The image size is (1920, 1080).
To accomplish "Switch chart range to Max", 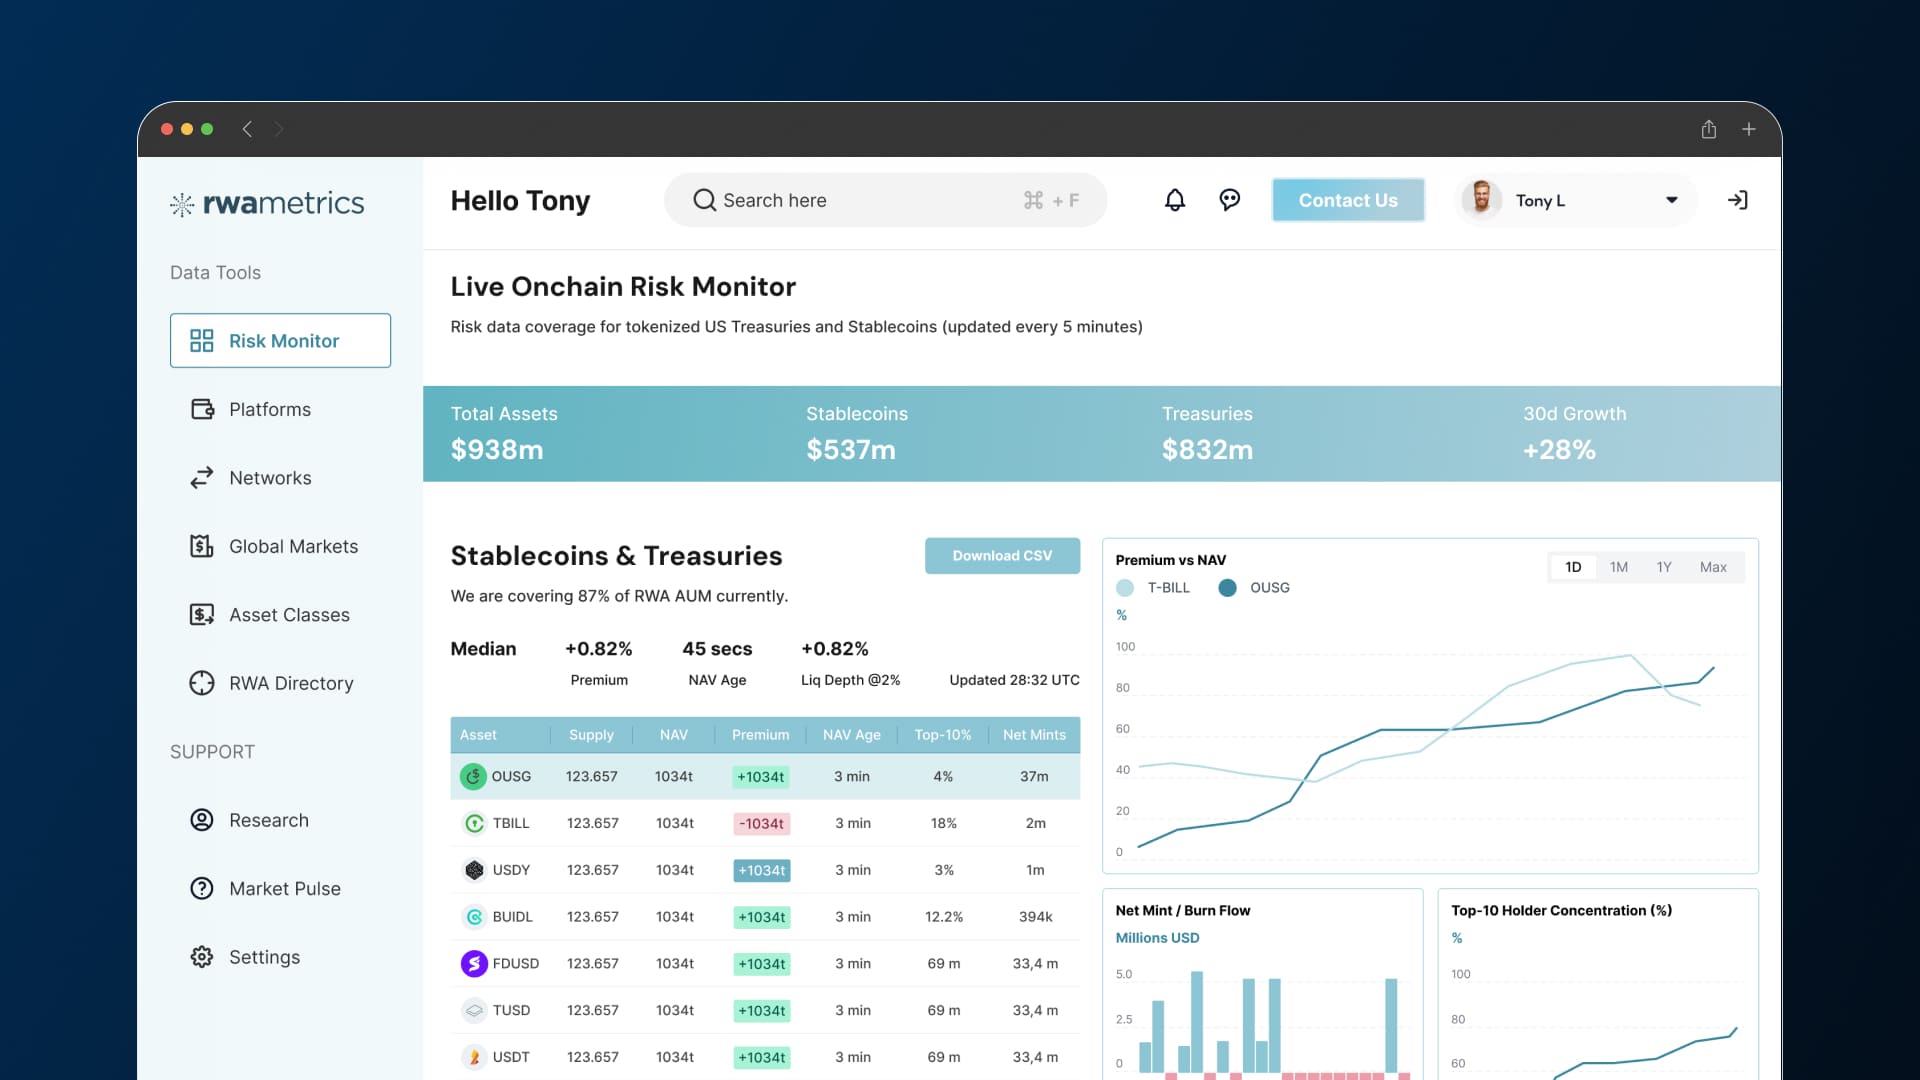I will coord(1713,567).
